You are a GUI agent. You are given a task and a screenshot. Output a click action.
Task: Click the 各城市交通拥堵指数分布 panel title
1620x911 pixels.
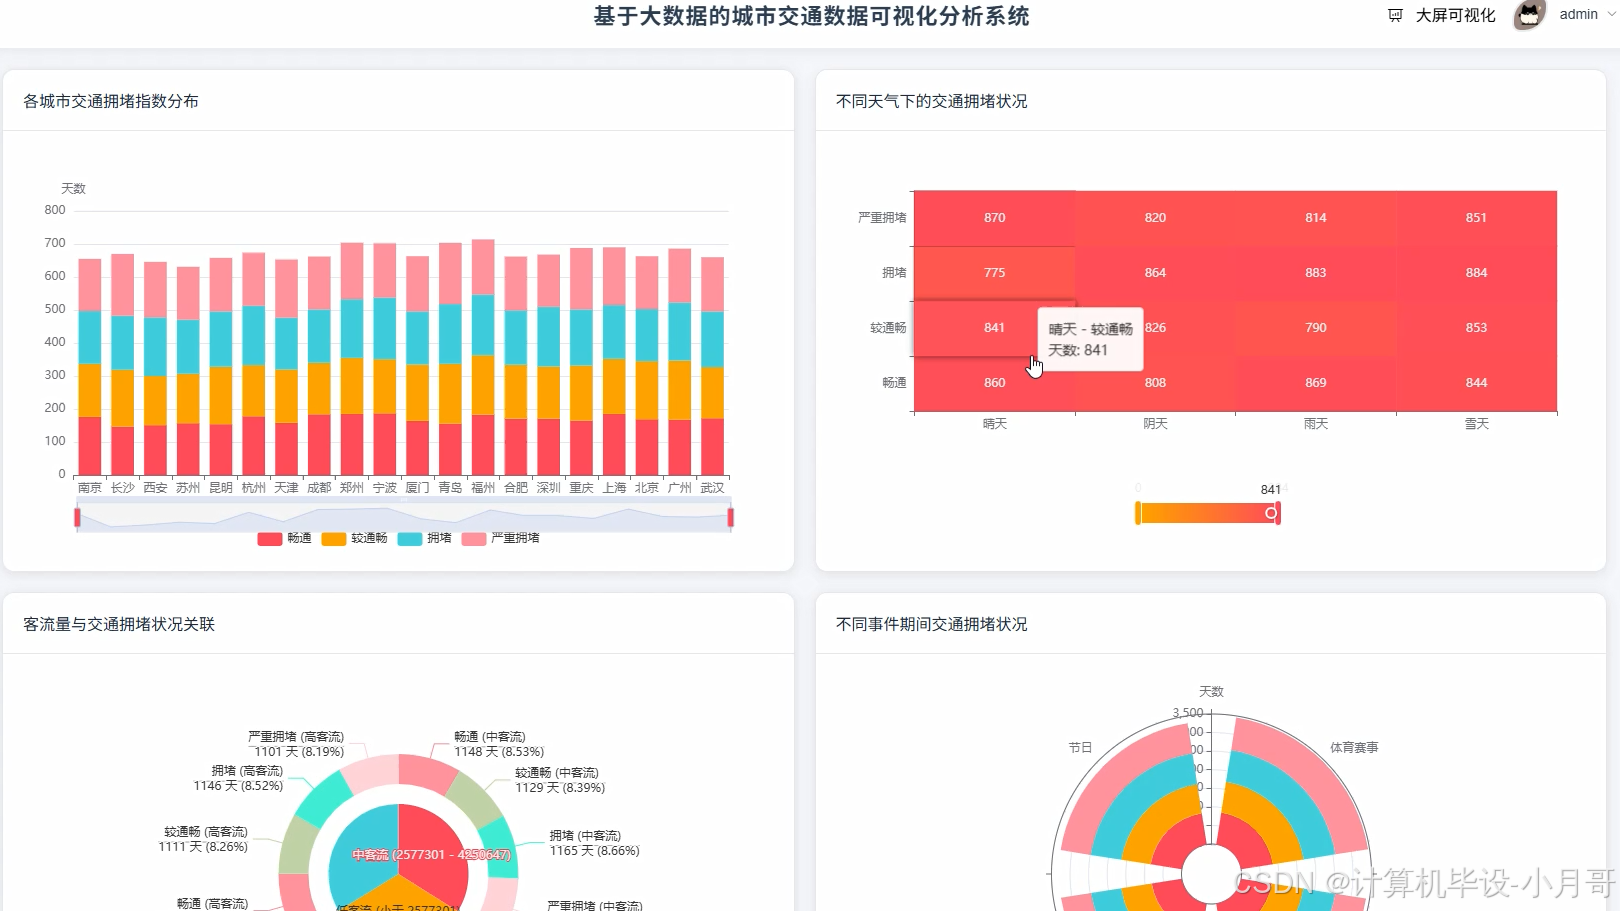coord(111,101)
